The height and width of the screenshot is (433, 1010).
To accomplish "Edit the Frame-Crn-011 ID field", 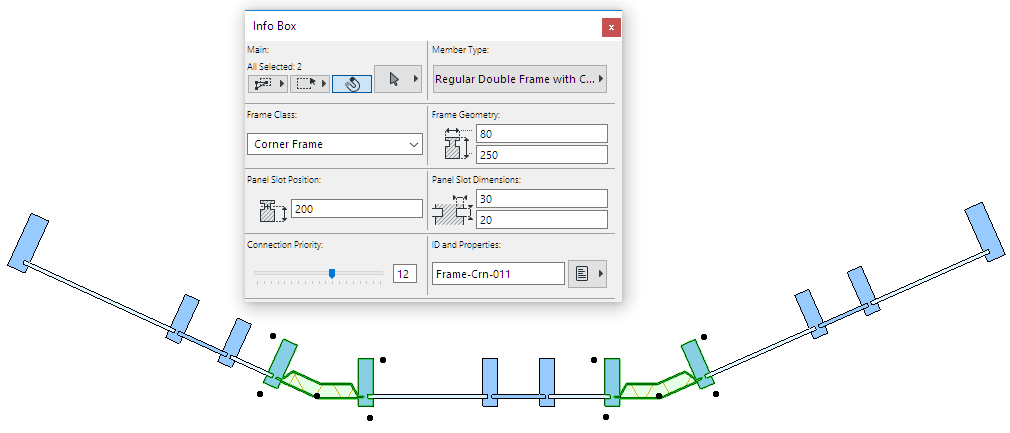I will pos(499,274).
